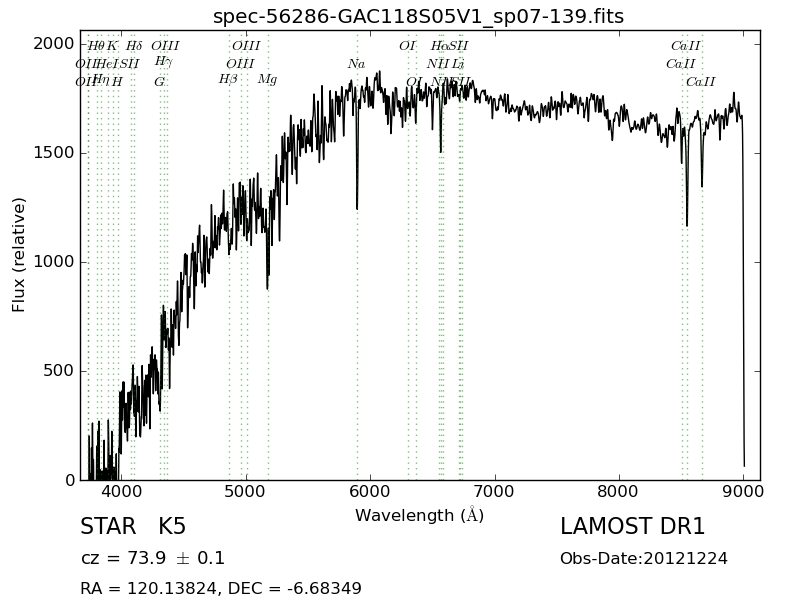Screen dimensions: 800x600
Task: Click the 'Hα' line label
Action: 439,45
